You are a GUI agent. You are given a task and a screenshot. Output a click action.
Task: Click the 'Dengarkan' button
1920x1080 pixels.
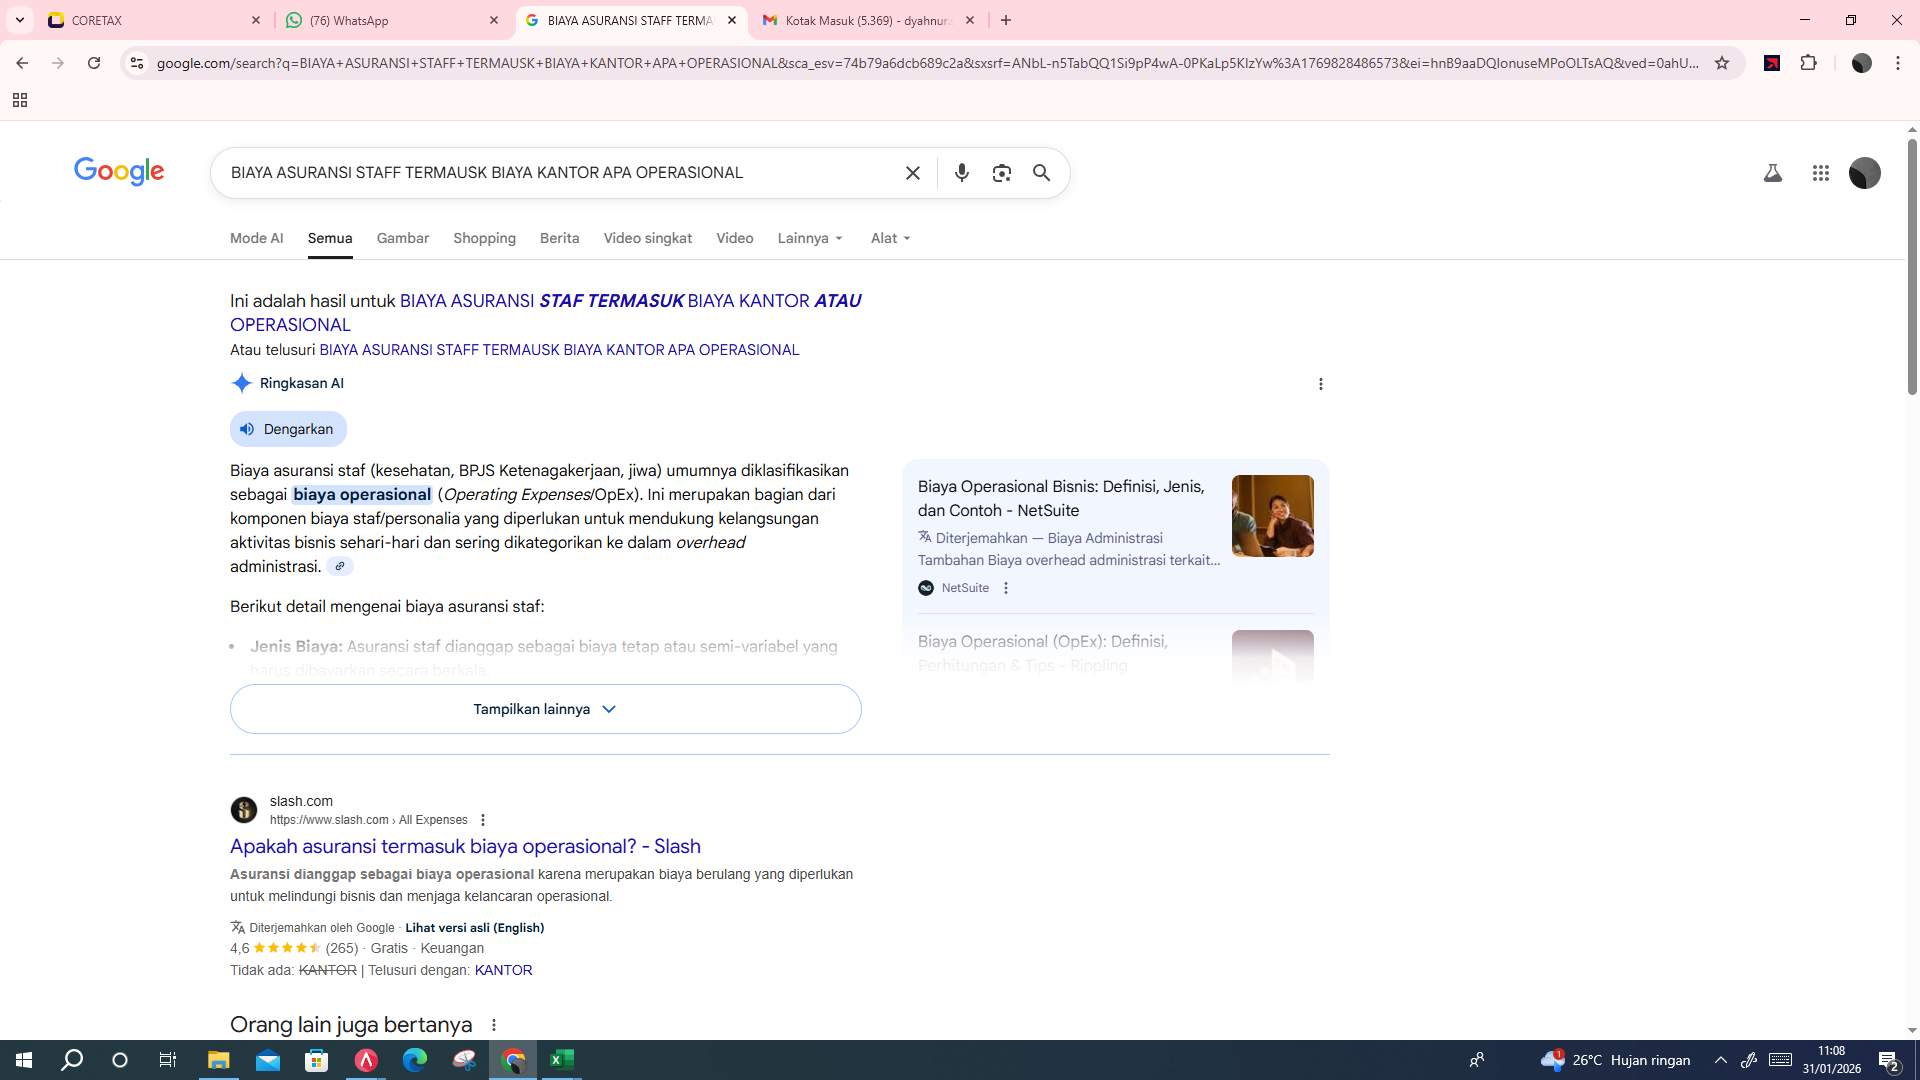point(288,428)
